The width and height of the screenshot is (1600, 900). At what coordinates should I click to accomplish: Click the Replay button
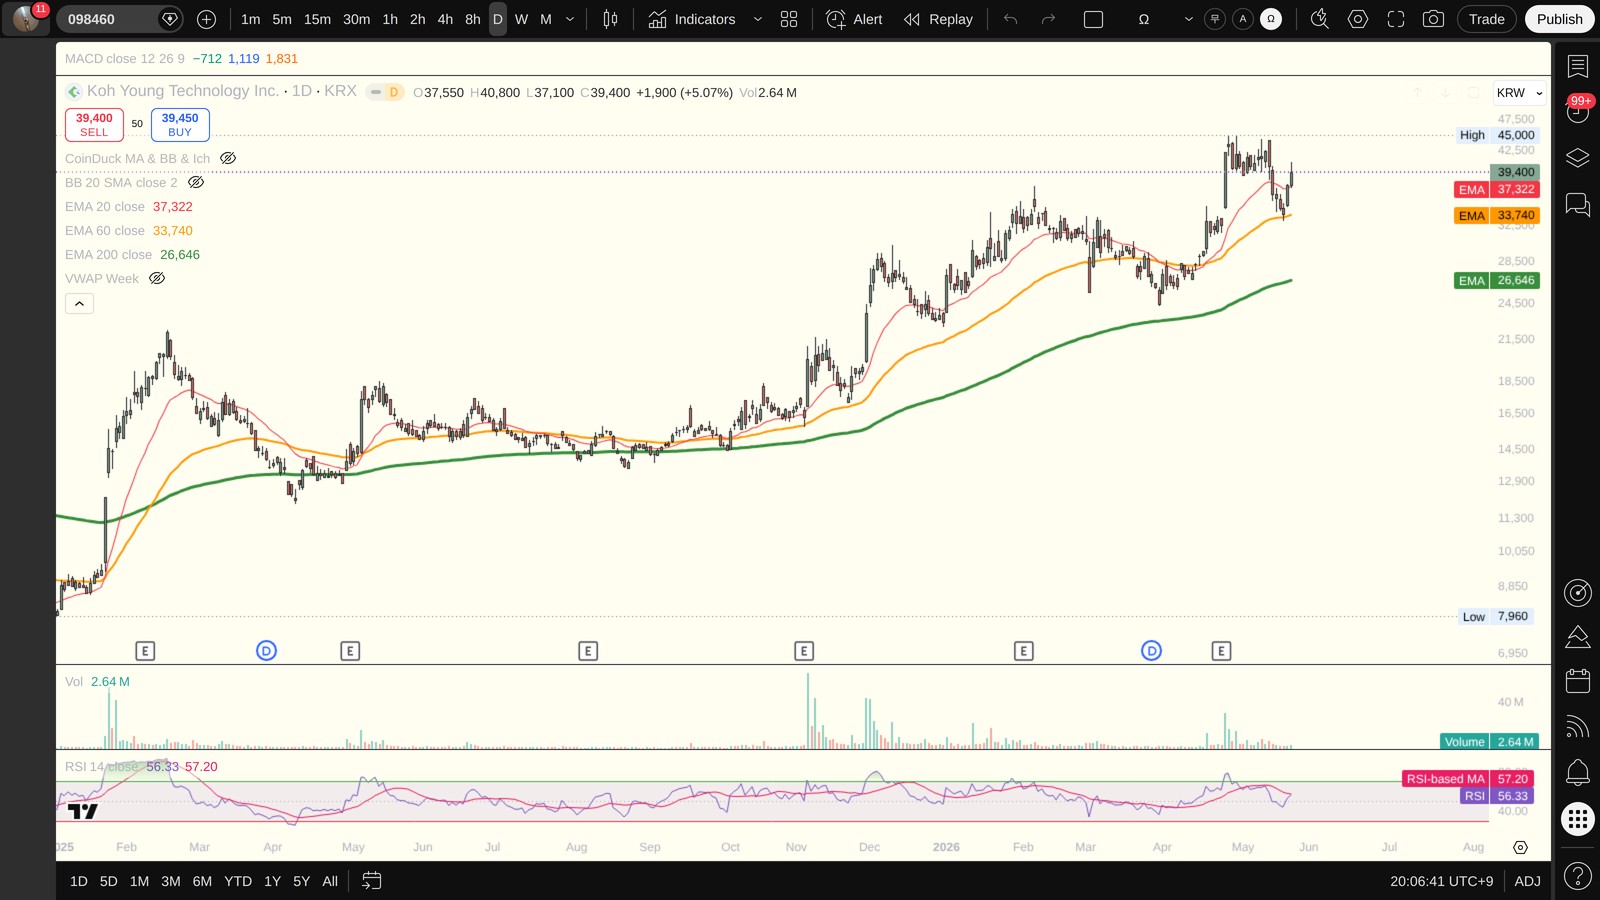point(938,19)
